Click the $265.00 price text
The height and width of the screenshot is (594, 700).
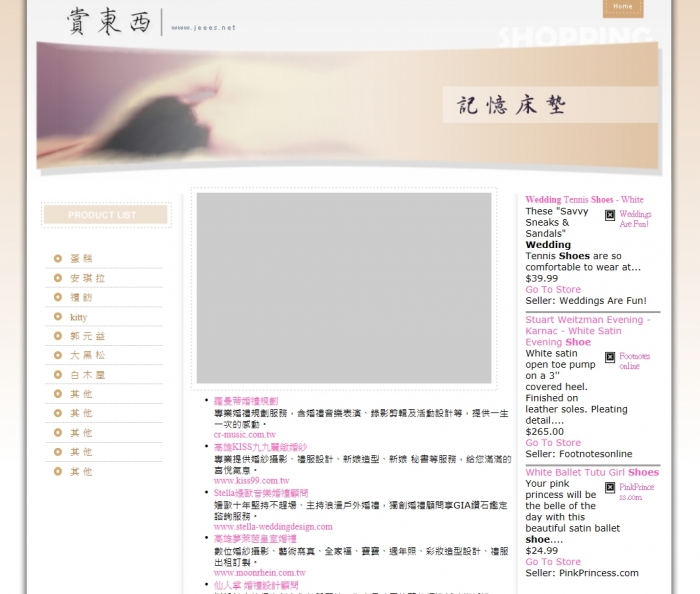pyautogui.click(x=545, y=432)
